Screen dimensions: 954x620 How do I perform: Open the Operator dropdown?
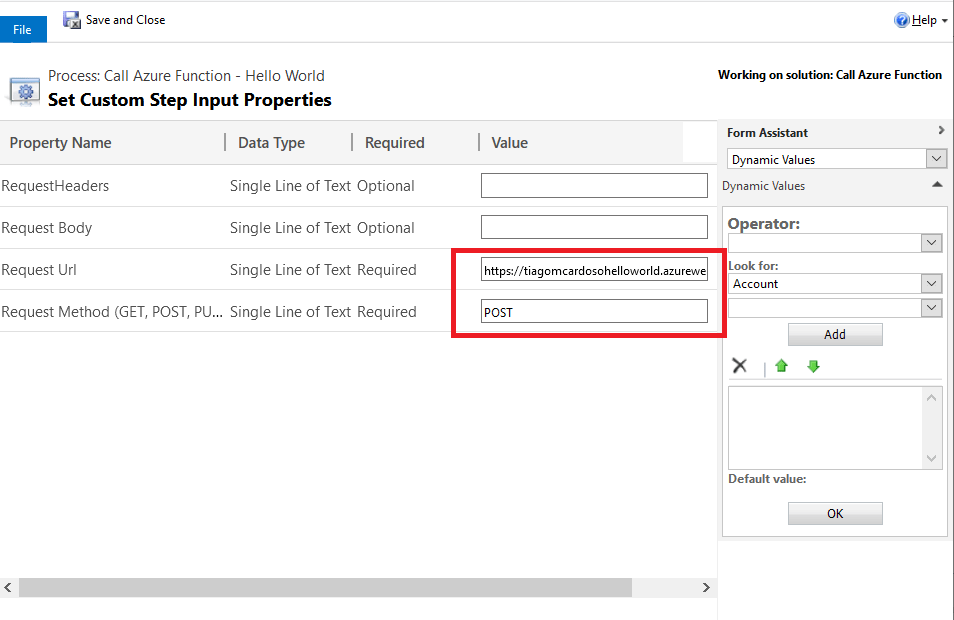click(931, 243)
